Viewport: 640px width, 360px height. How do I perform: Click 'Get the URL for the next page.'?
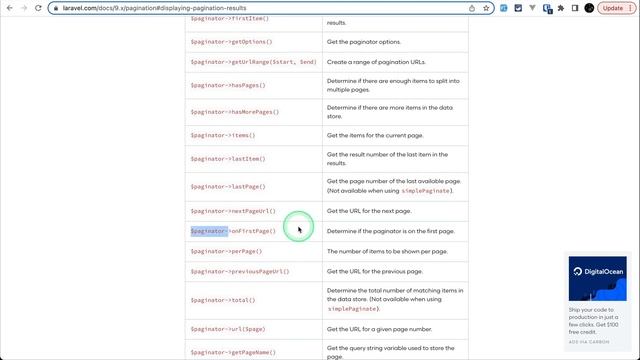pyautogui.click(x=369, y=211)
